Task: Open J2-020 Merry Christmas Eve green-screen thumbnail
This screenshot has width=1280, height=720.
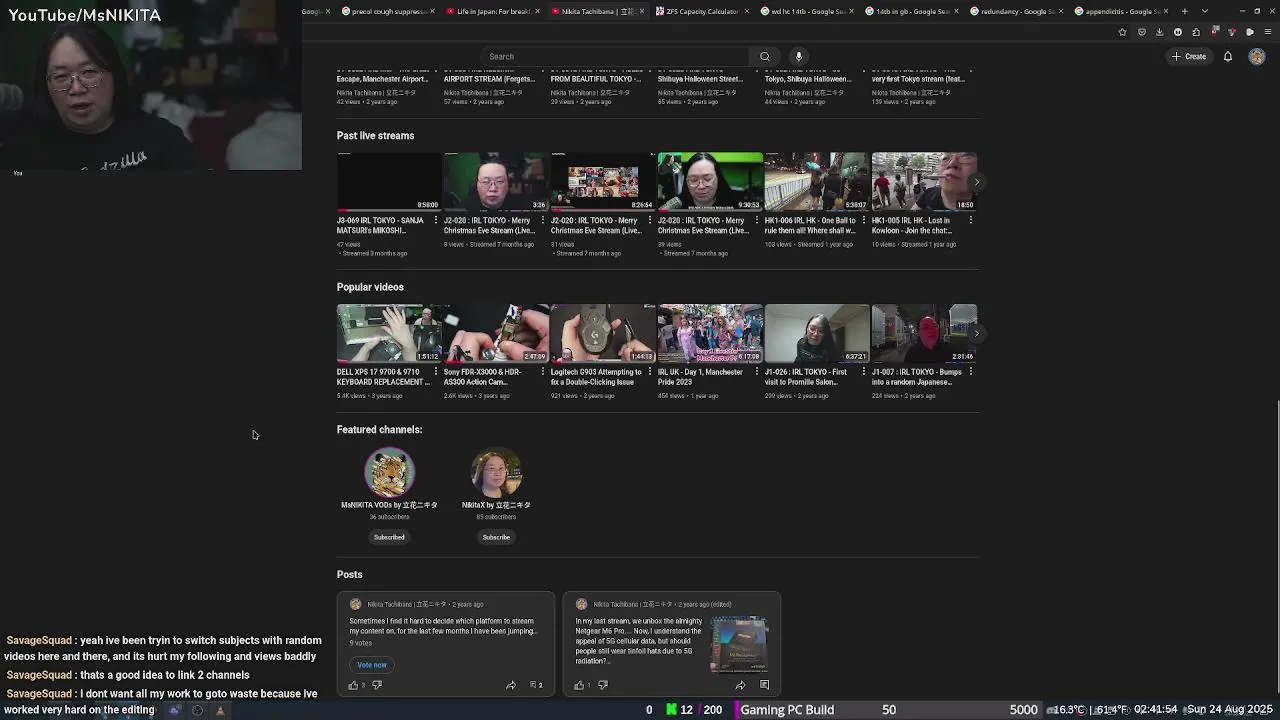Action: pos(710,181)
